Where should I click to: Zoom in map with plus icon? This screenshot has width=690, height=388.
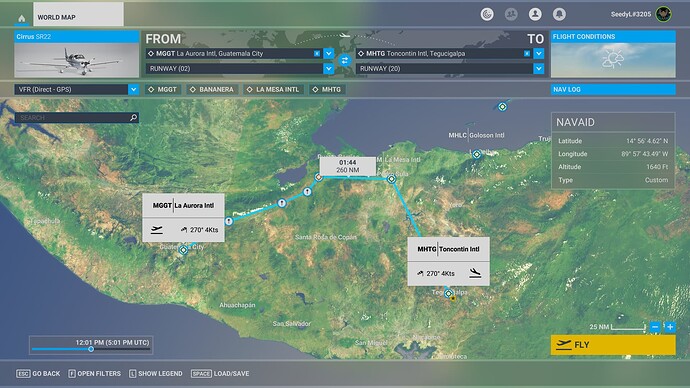[x=670, y=327]
